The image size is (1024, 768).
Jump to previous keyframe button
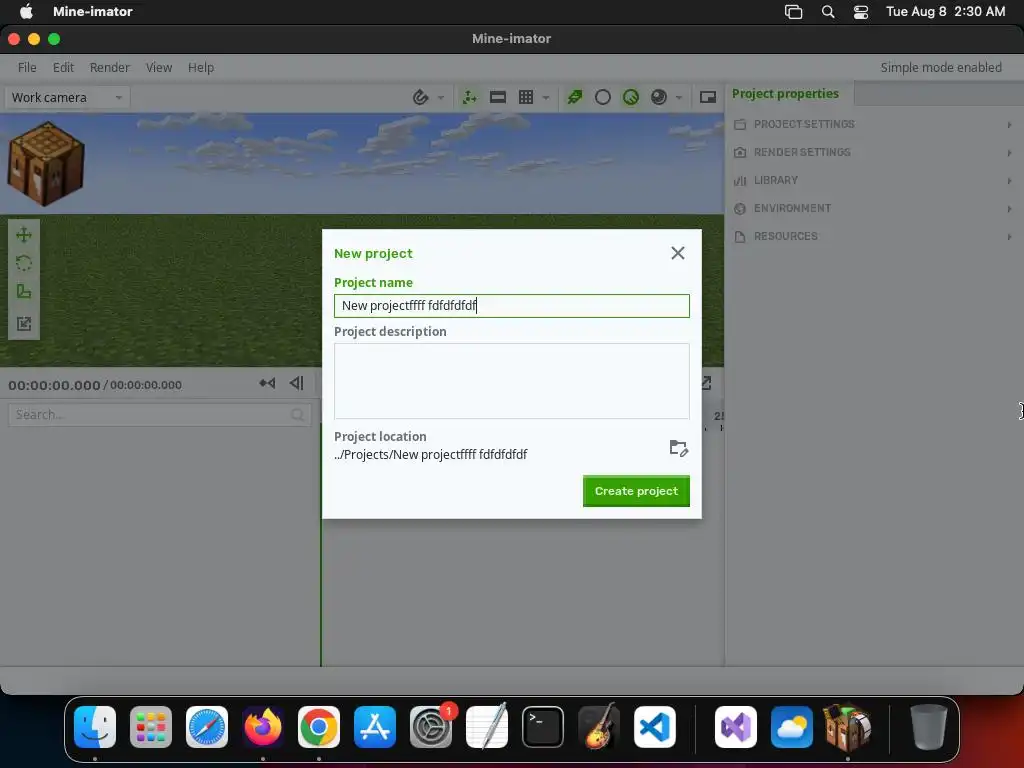point(267,383)
